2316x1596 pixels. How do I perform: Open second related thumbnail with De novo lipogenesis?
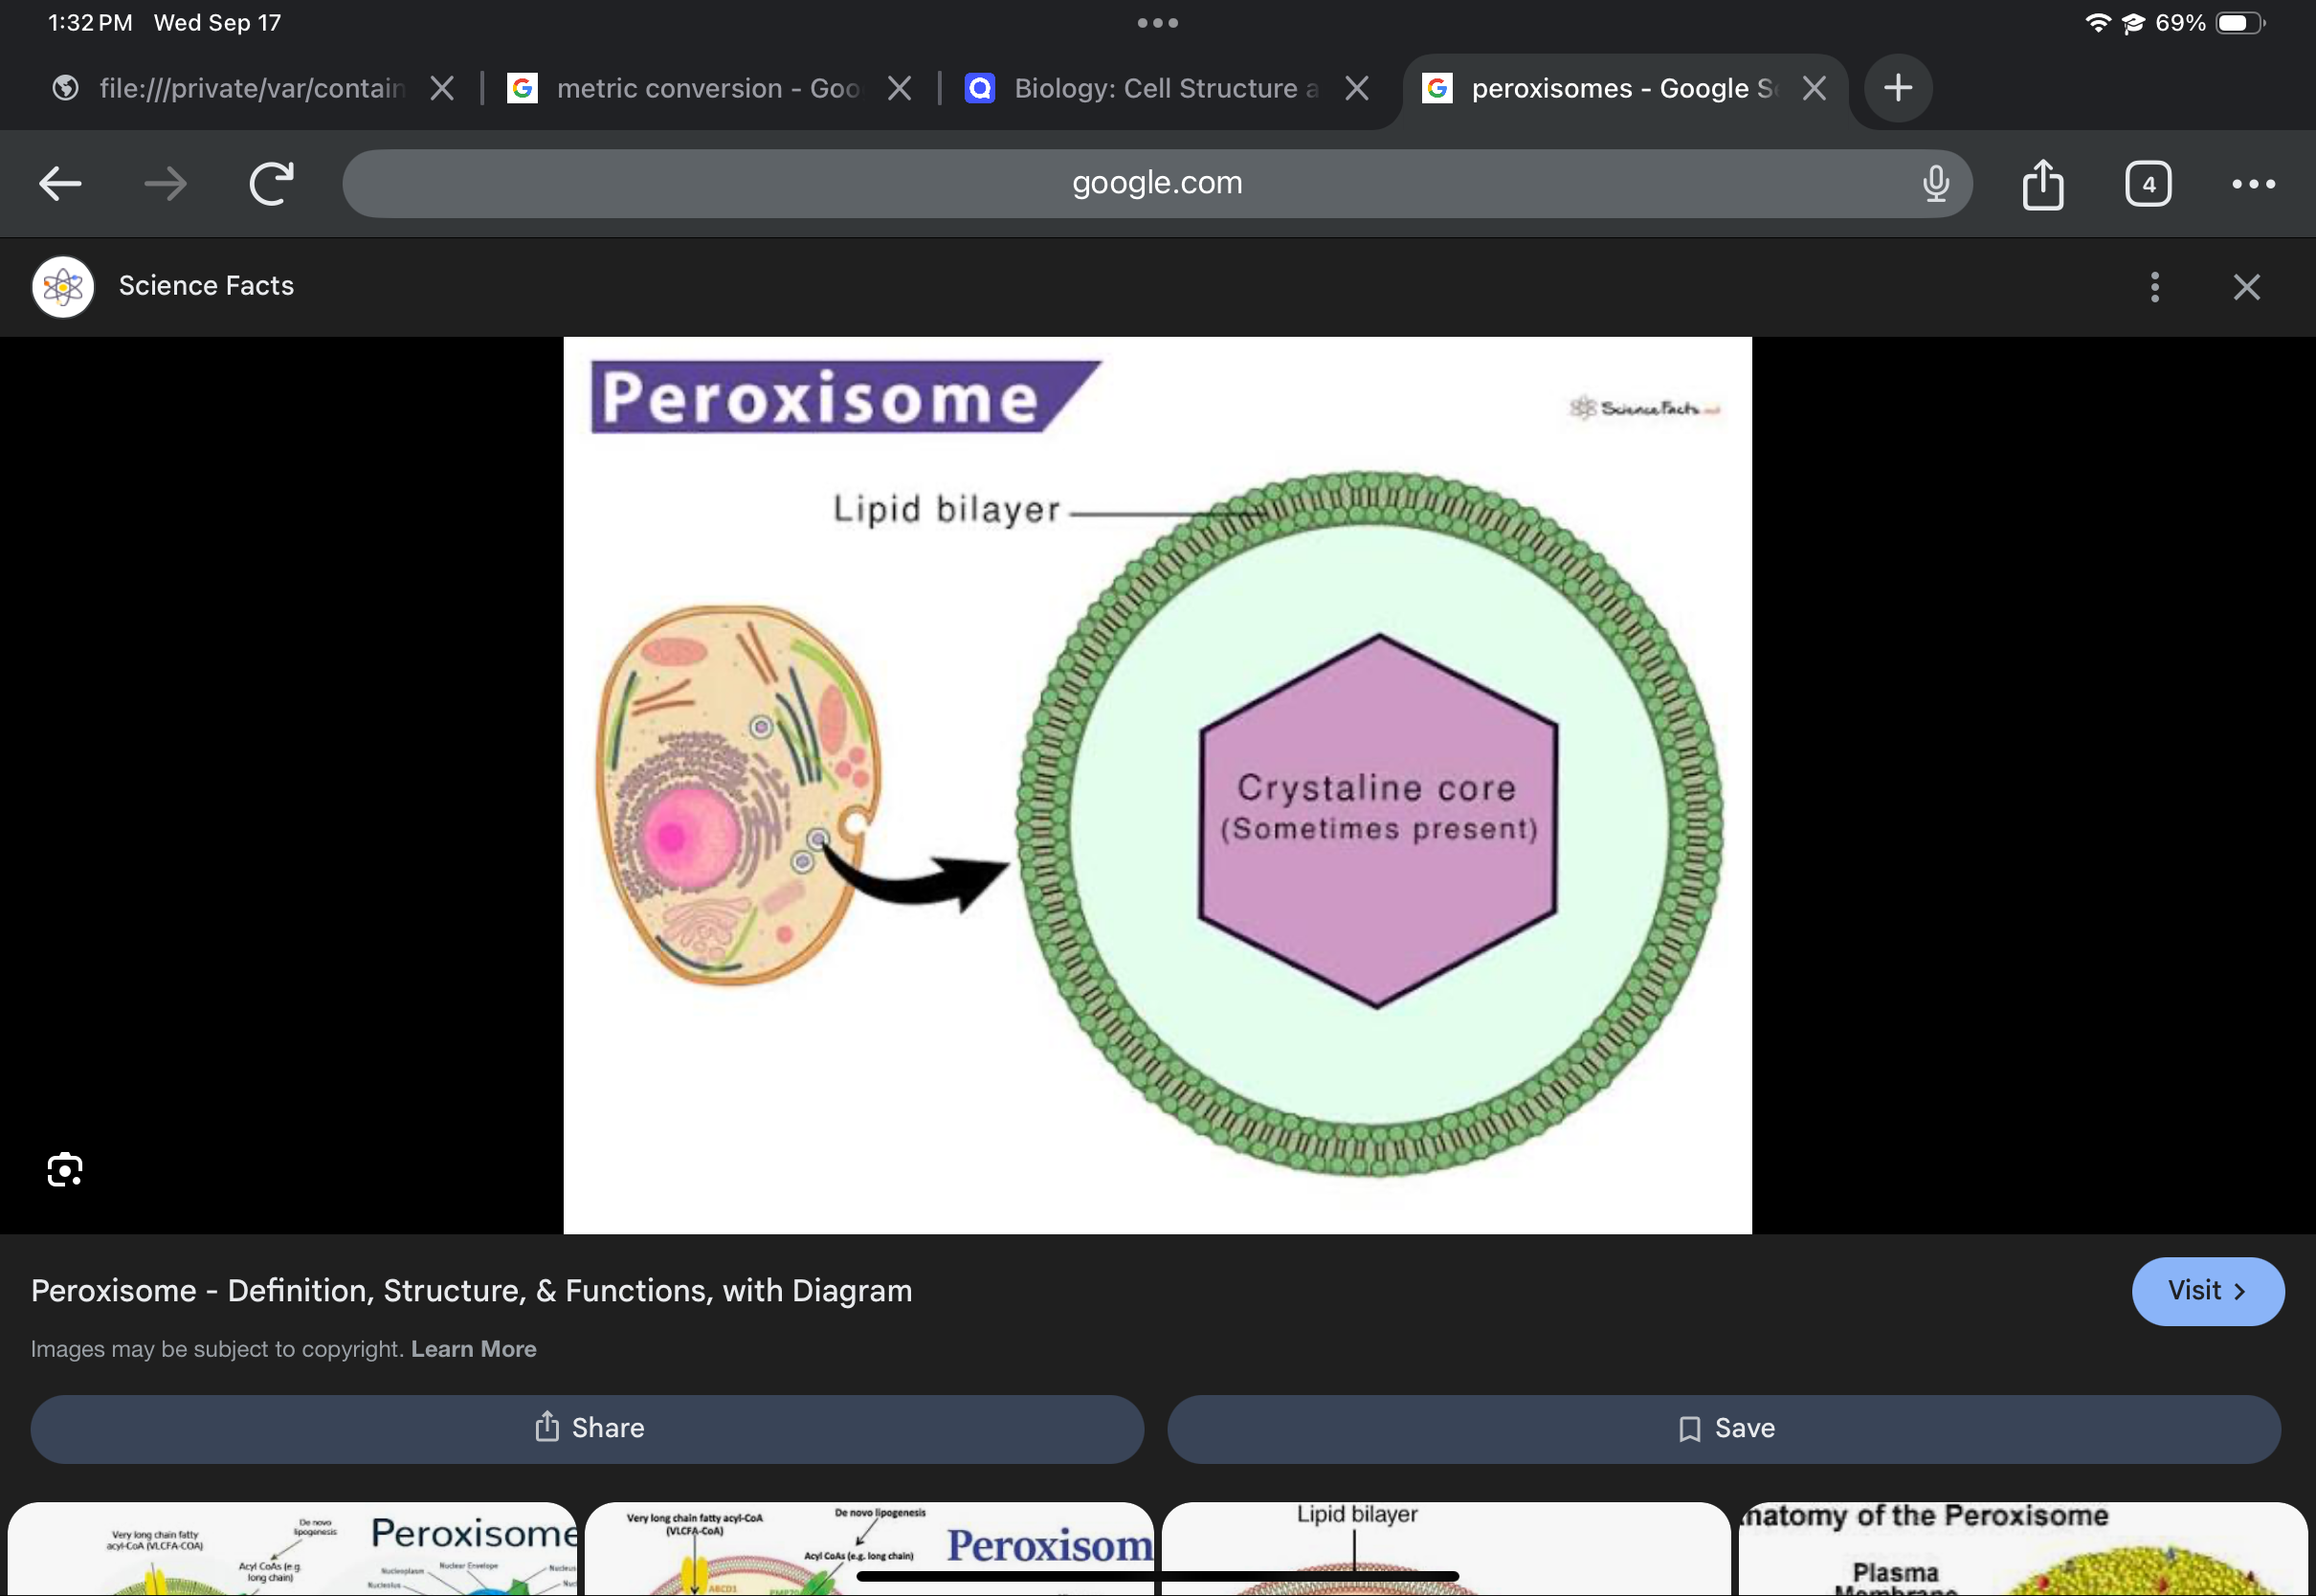point(869,1548)
